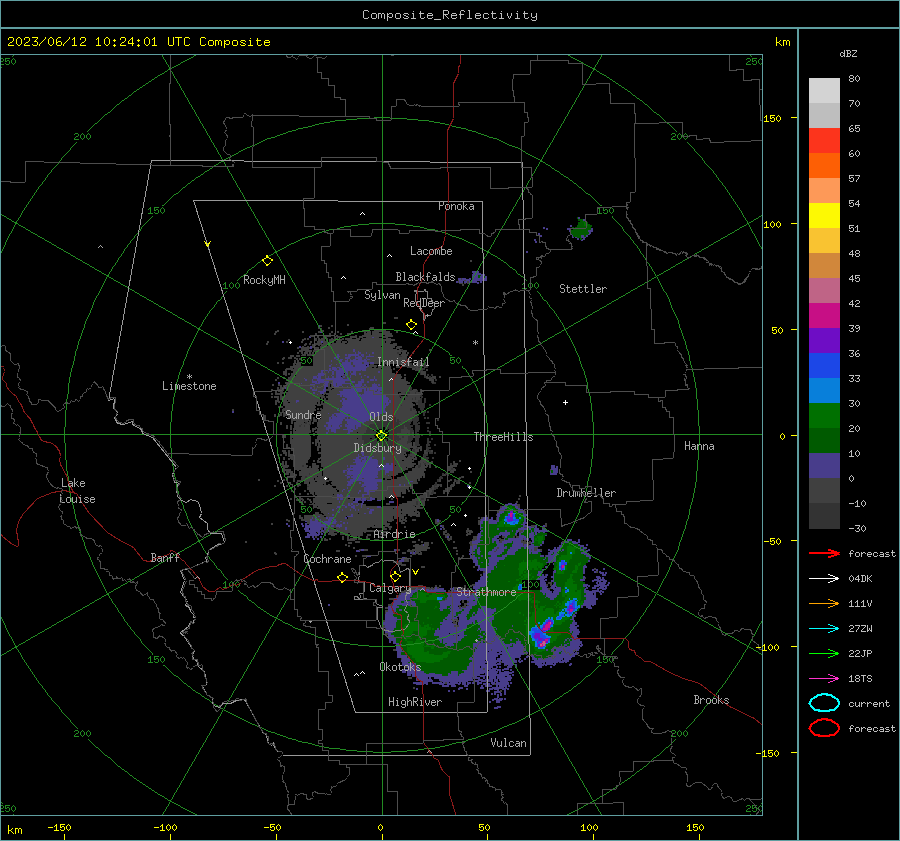Click the Airdrie label
Image resolution: width=900 pixels, height=841 pixels.
(394, 534)
